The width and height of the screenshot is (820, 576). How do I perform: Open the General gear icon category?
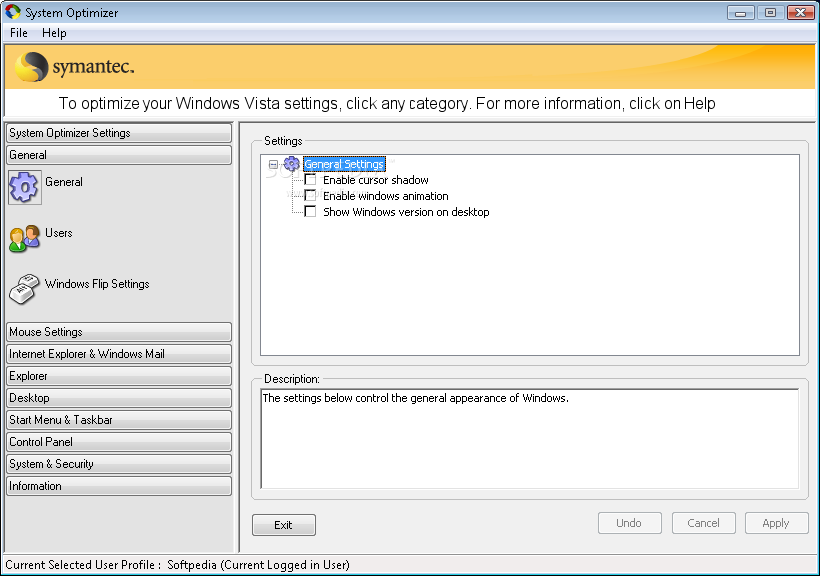tap(25, 187)
